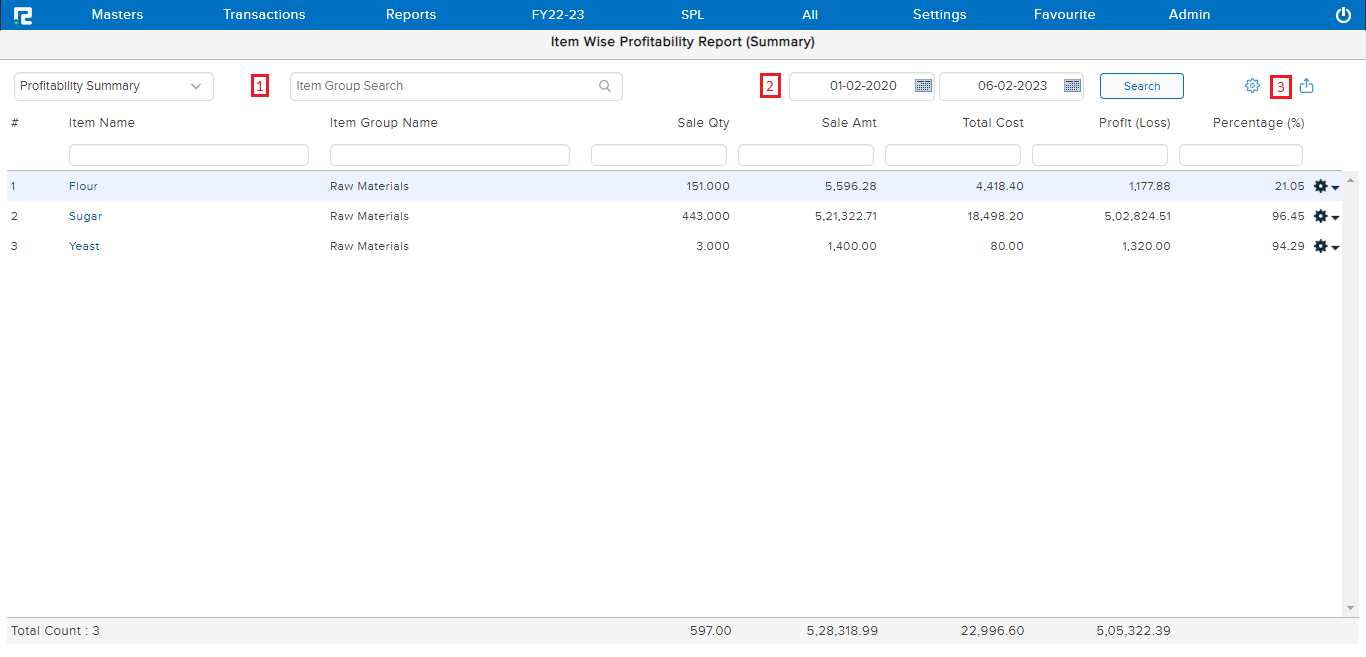The image size is (1366, 657).
Task: Click the export/share icon
Action: pos(1308,86)
